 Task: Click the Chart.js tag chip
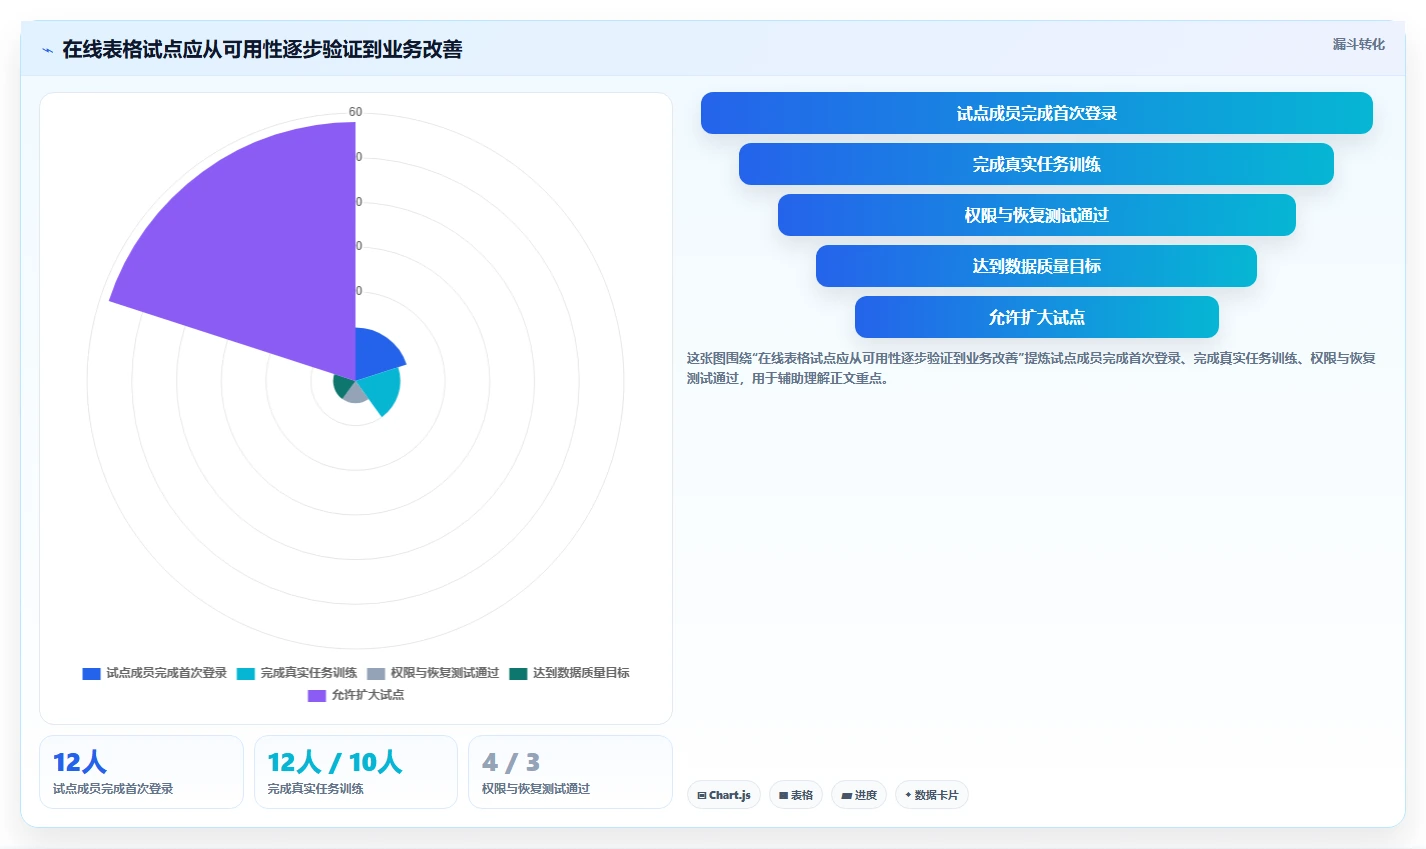click(x=724, y=795)
